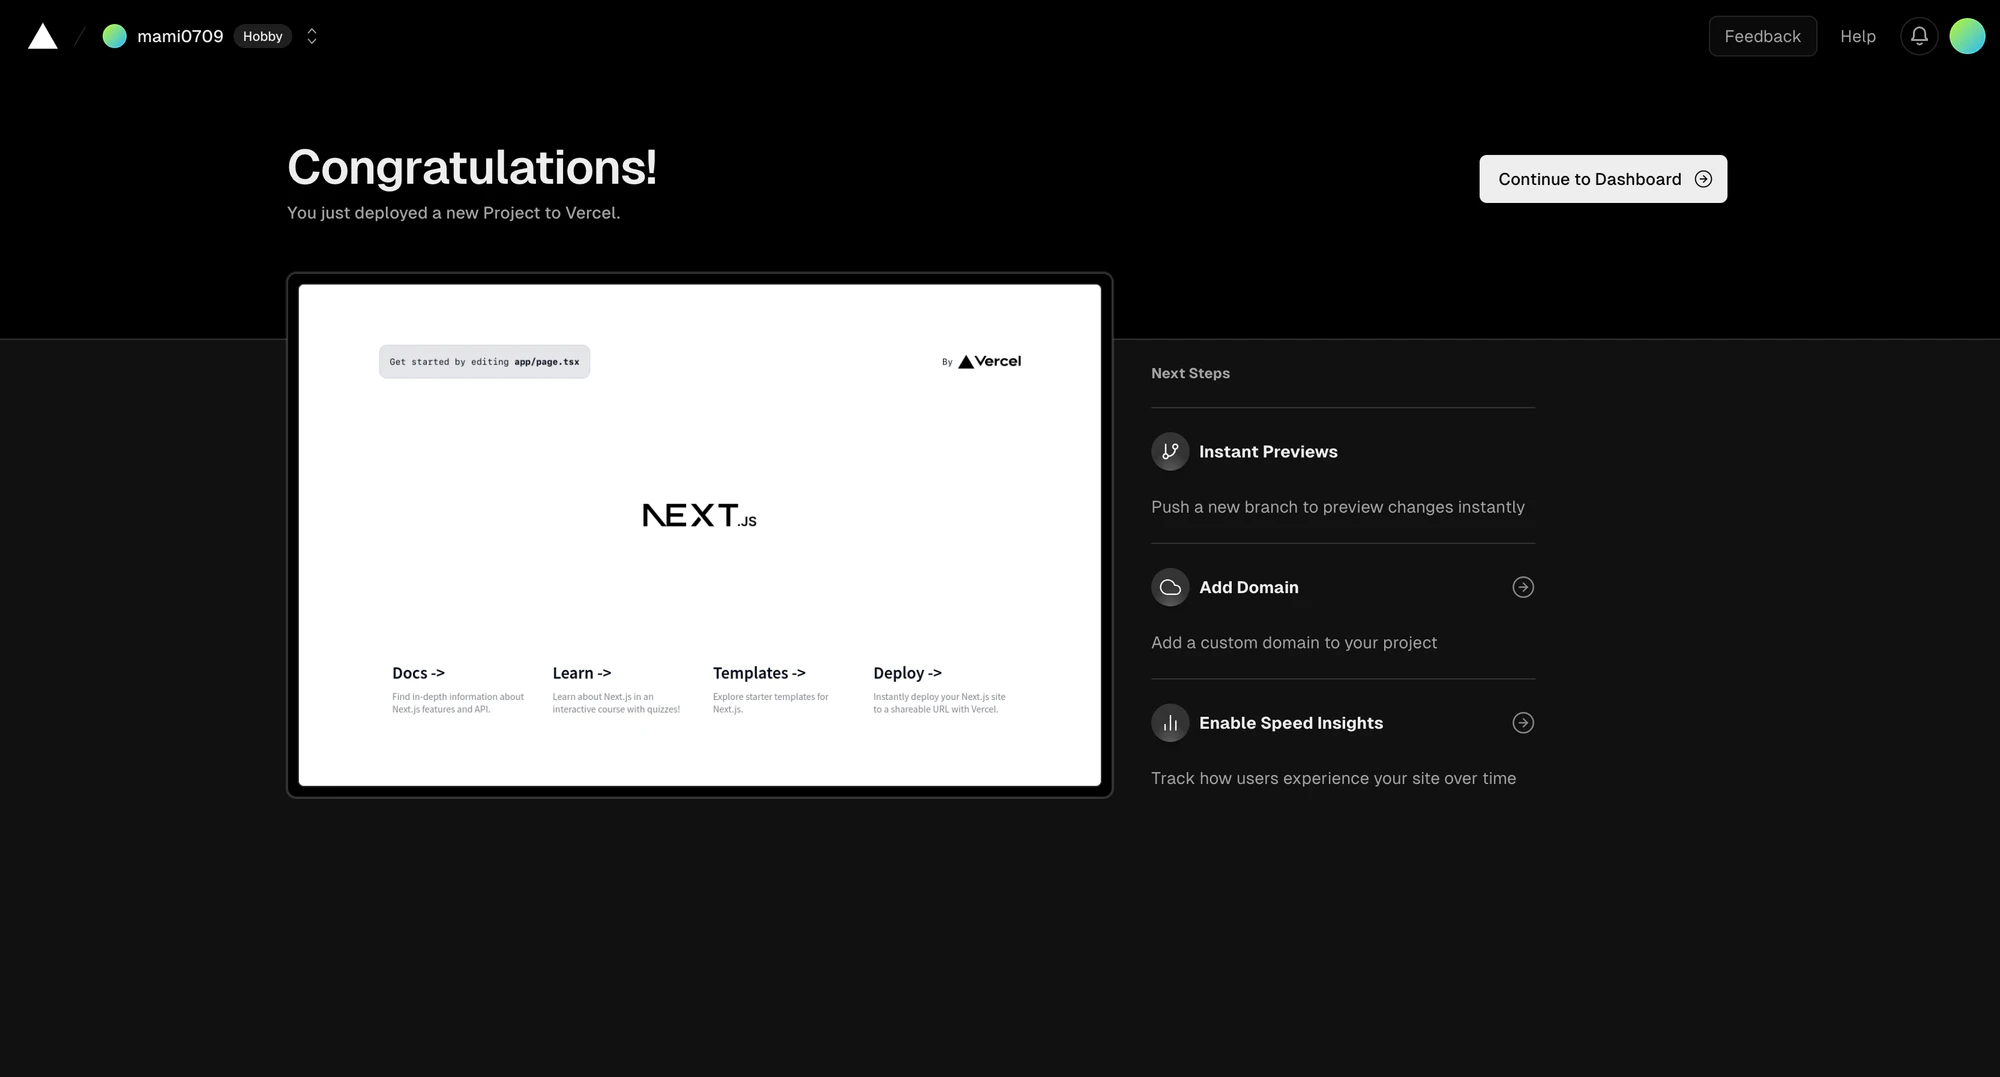This screenshot has height=1077, width=2000.
Task: Click the 'By Vercel' logo in preview
Action: (x=981, y=362)
